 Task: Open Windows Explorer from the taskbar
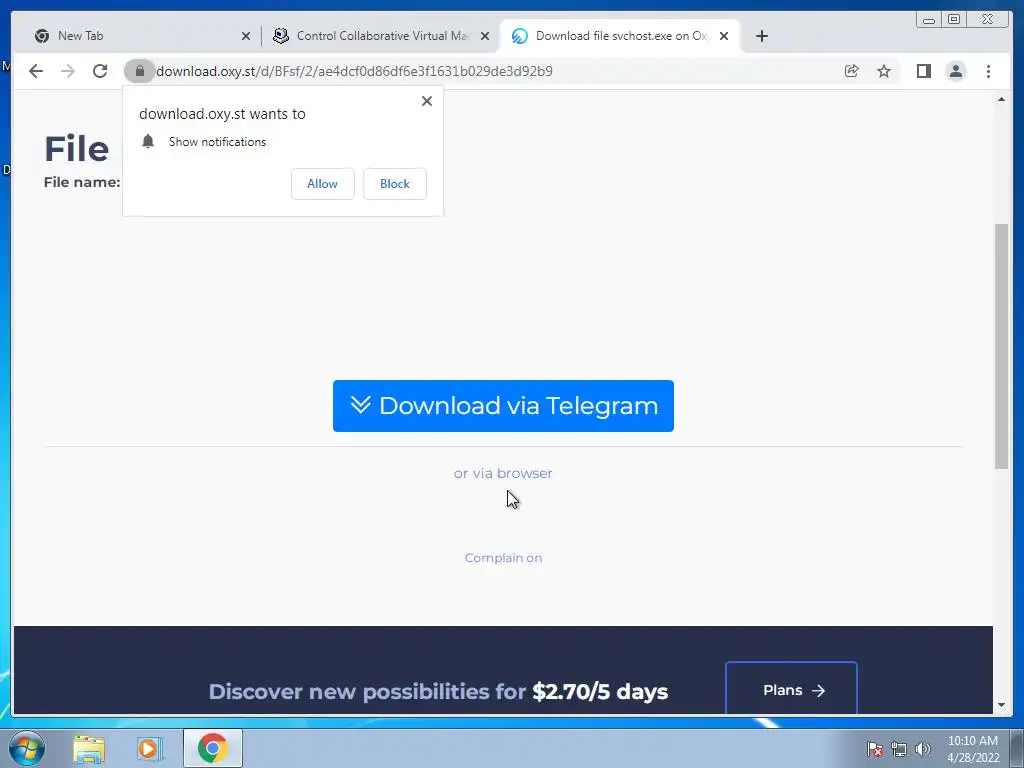click(89, 749)
